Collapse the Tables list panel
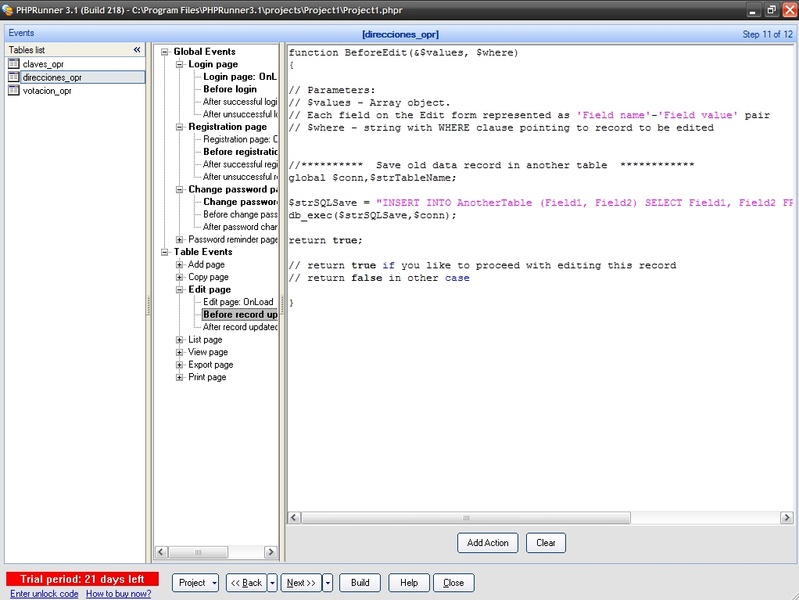 [x=137, y=49]
